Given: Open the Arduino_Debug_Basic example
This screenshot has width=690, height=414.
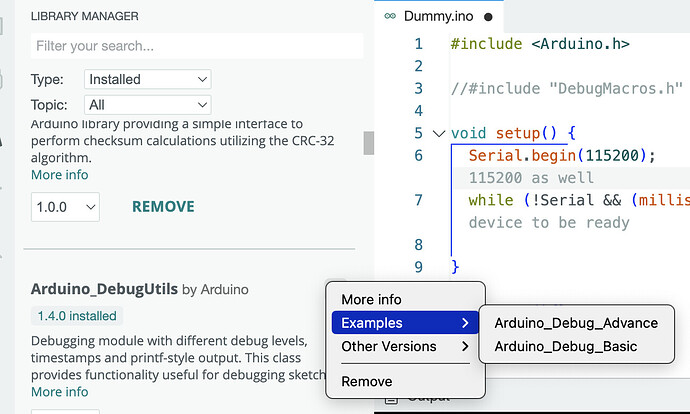Looking at the screenshot, I should [x=566, y=346].
